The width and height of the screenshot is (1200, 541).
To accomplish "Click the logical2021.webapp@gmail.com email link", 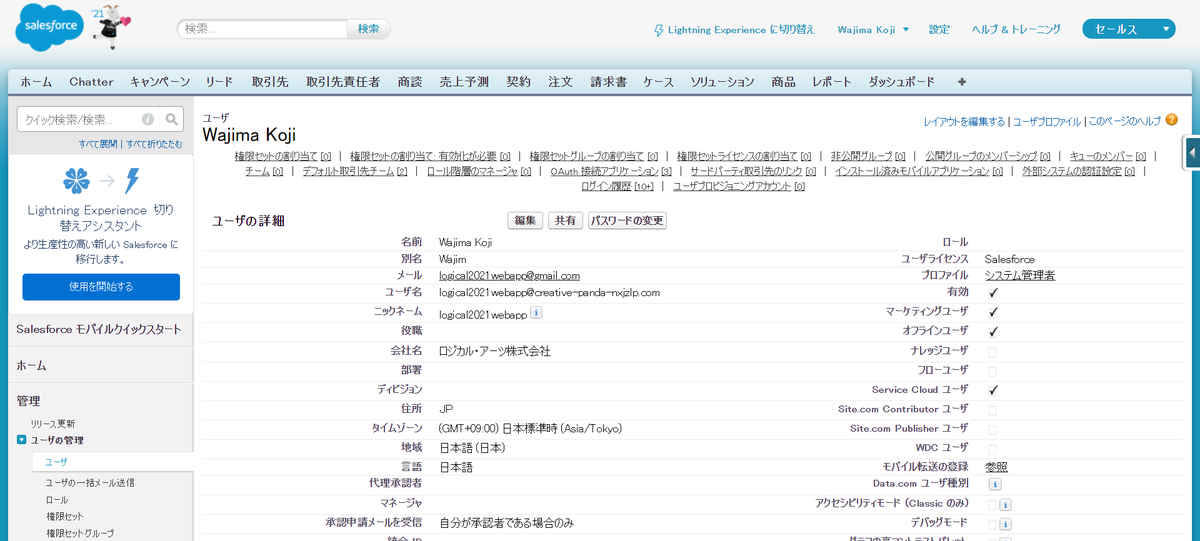I will tap(509, 275).
